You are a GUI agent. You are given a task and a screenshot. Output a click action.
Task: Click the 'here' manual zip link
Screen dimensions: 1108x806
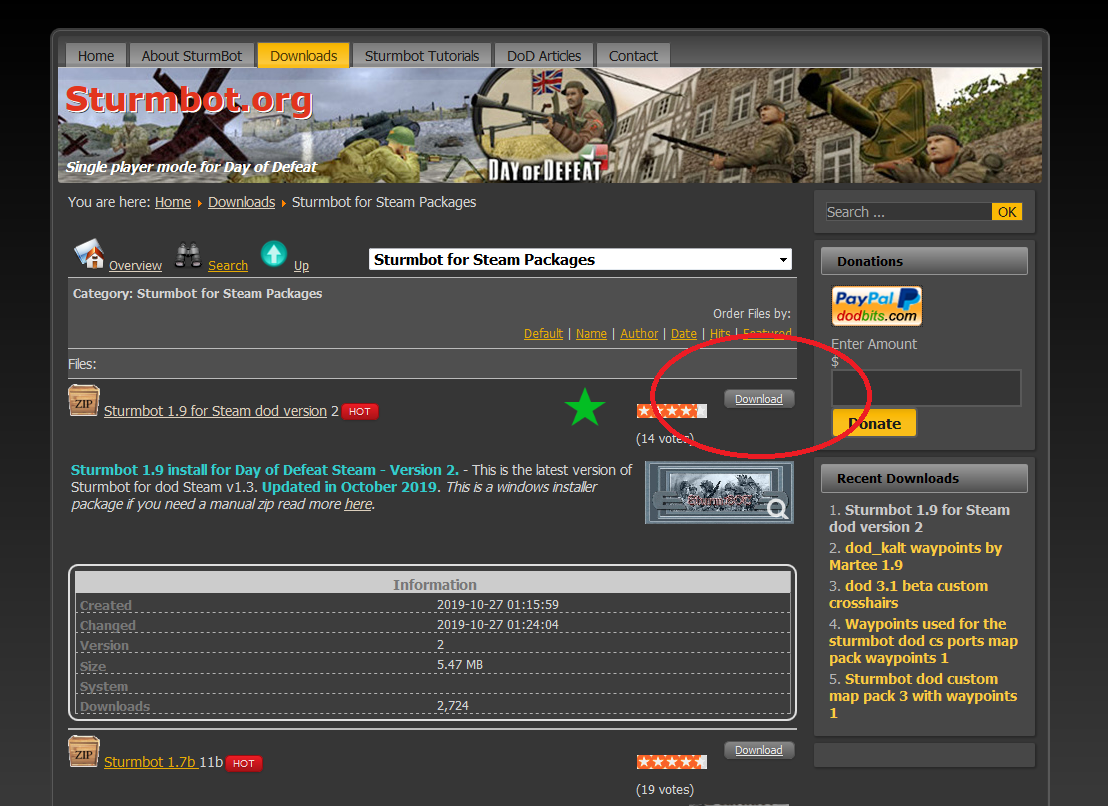(358, 504)
